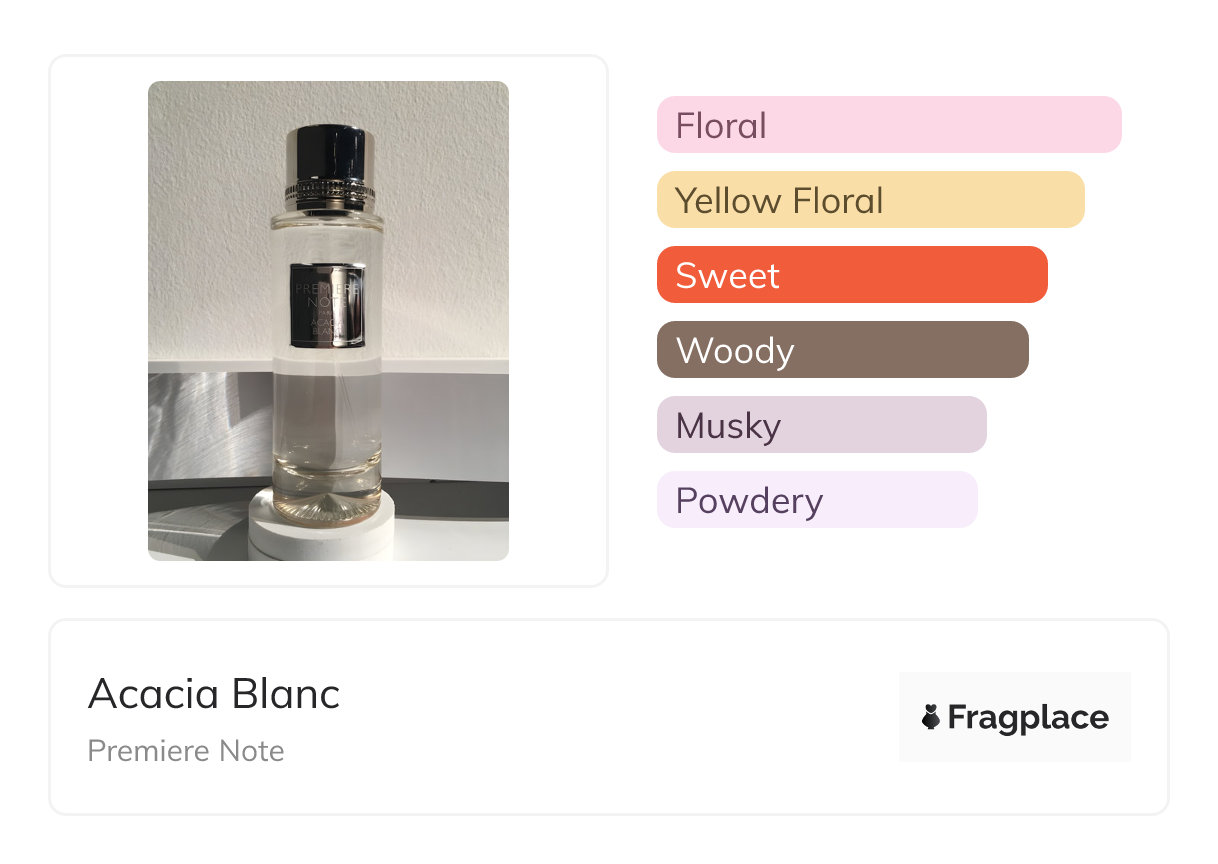This screenshot has width=1218, height=864.
Task: Click the orange Sweet accord bar
Action: (851, 275)
